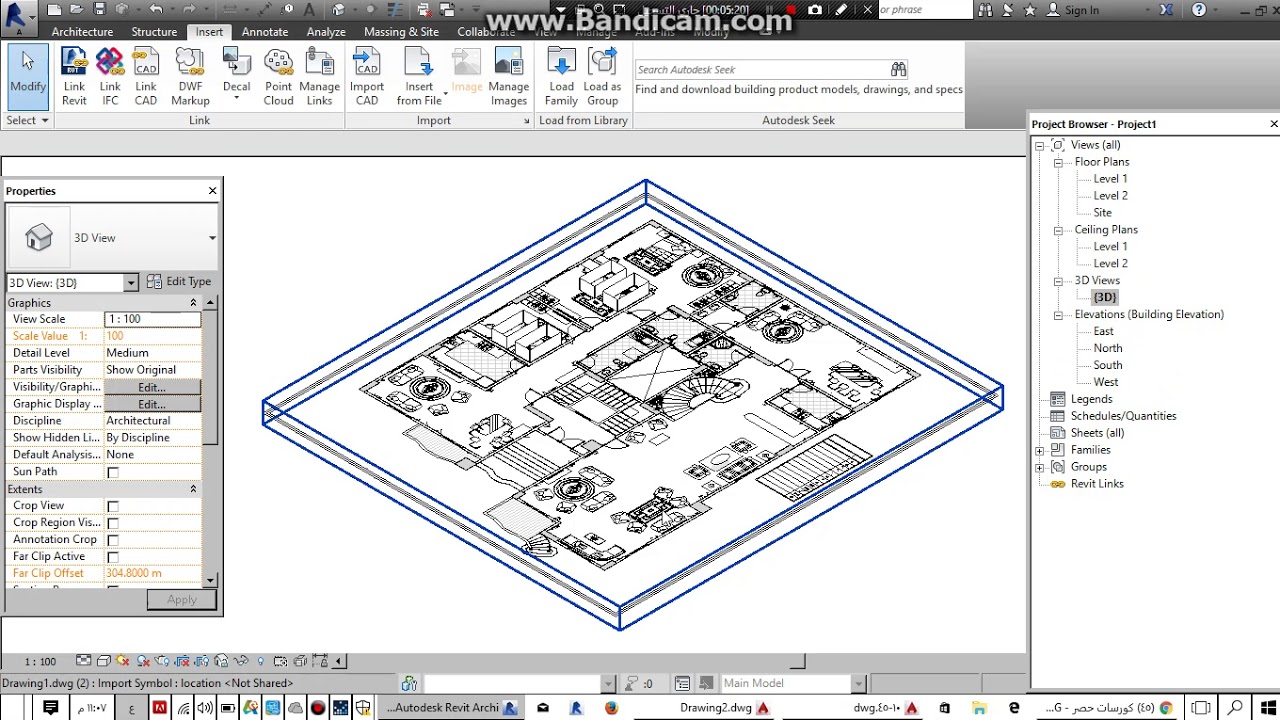Collapse the Extents section in Properties
The image size is (1280, 720).
193,489
